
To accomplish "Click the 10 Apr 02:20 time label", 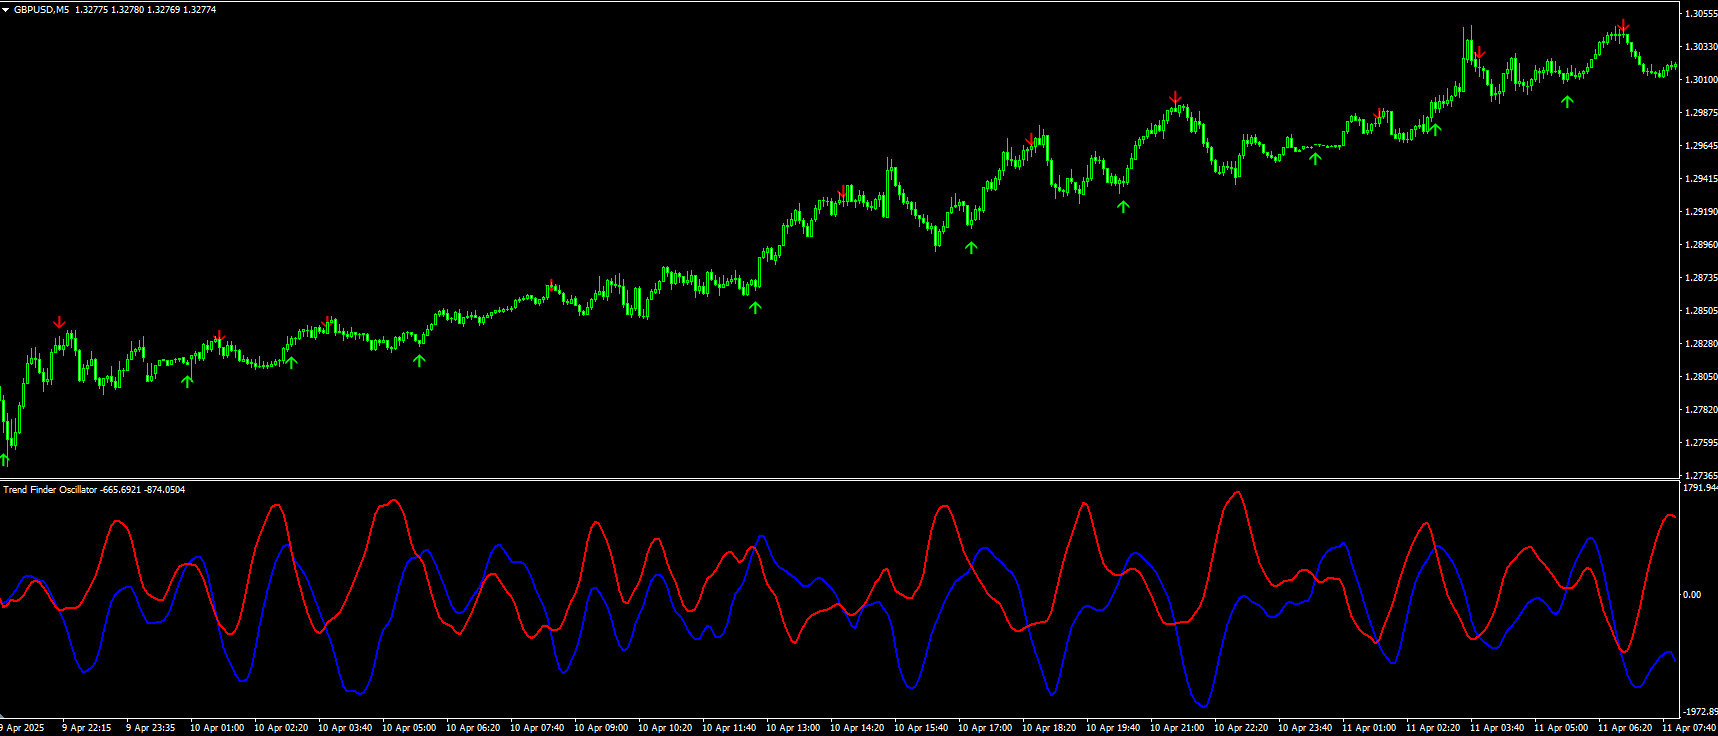I will [281, 728].
